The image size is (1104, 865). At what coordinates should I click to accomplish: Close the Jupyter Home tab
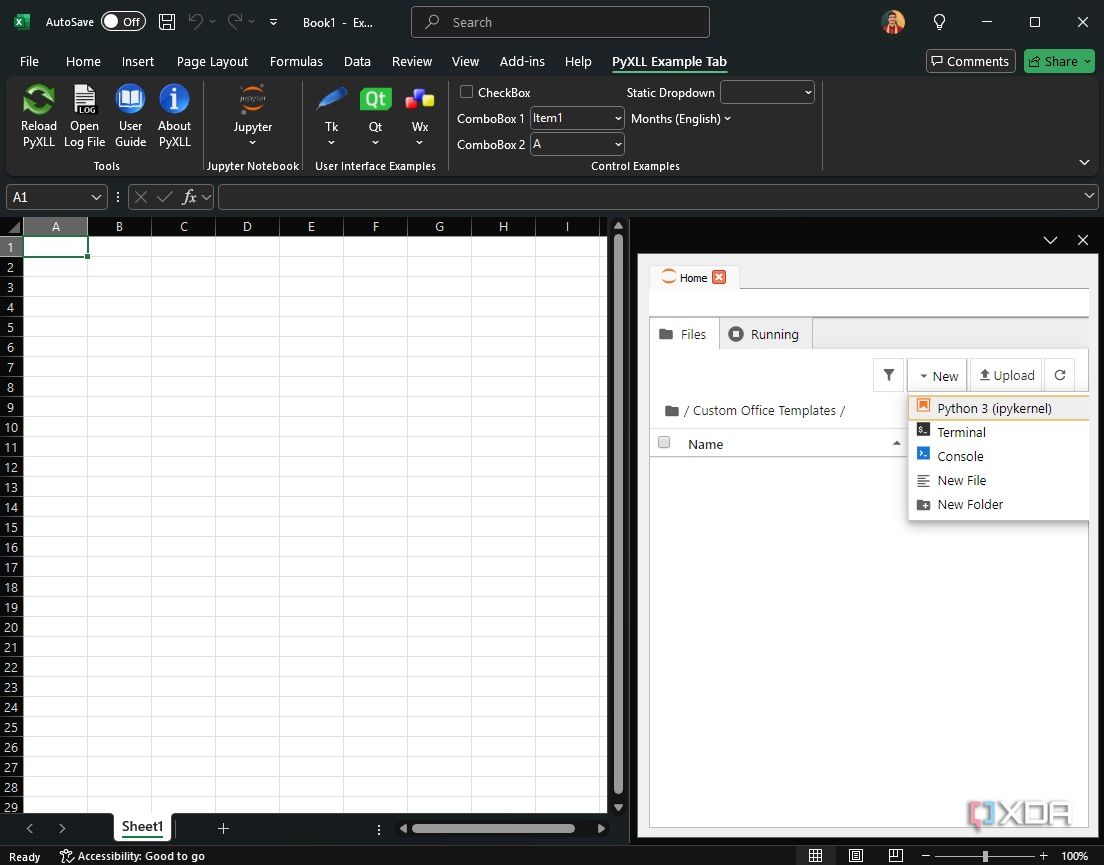(x=719, y=277)
